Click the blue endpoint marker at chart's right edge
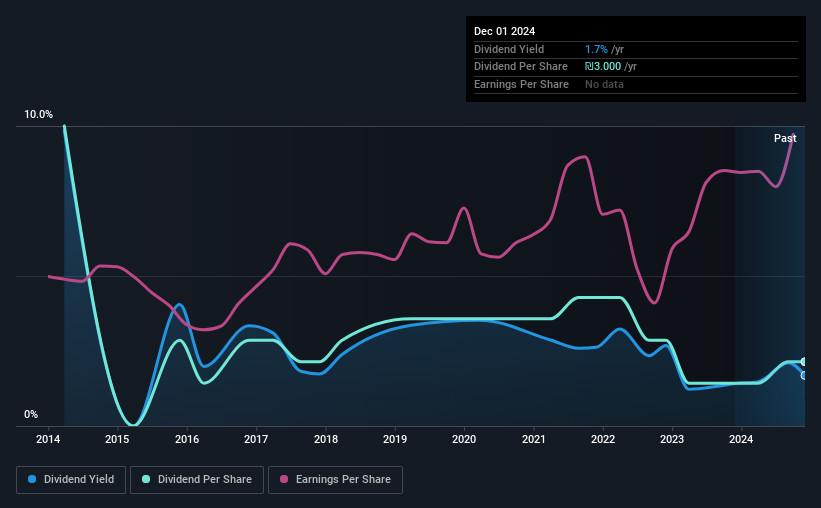This screenshot has height=508, width=821. (x=804, y=376)
